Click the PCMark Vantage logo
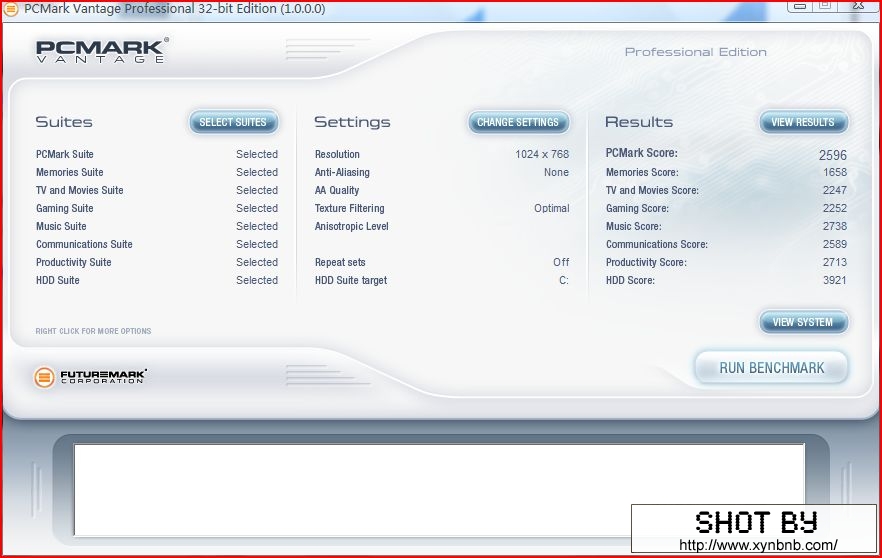882x558 pixels. [x=102, y=51]
